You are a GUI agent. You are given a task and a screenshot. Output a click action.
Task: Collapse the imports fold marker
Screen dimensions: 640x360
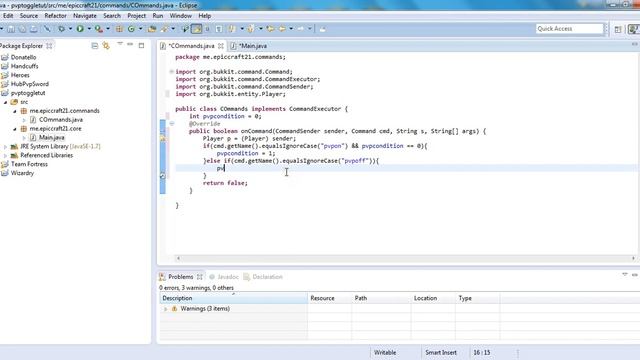pos(171,72)
